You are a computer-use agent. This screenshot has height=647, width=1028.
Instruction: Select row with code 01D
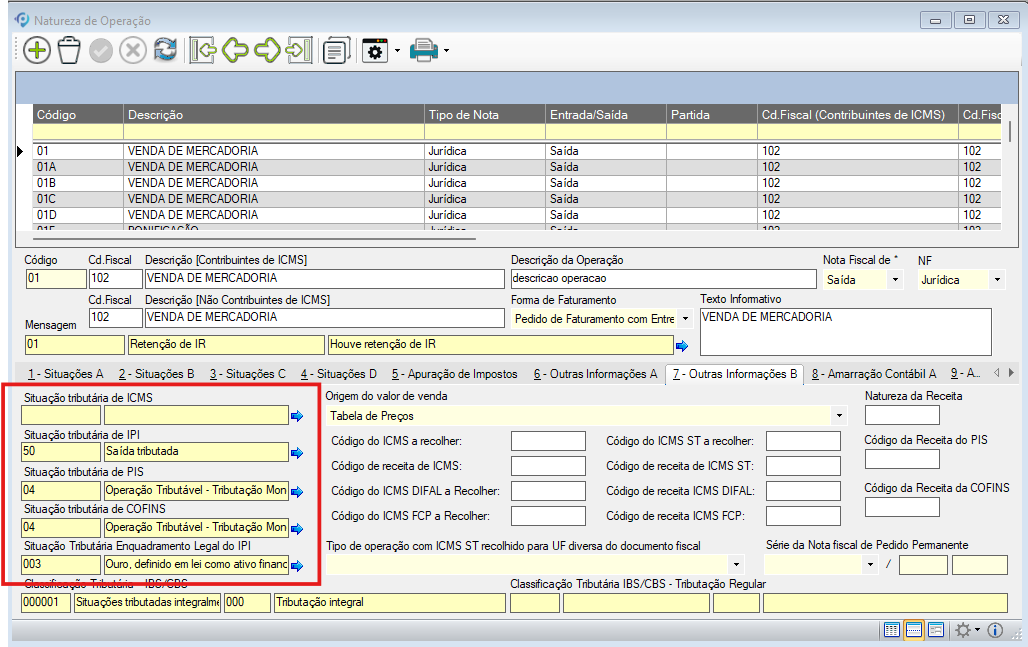coord(517,215)
